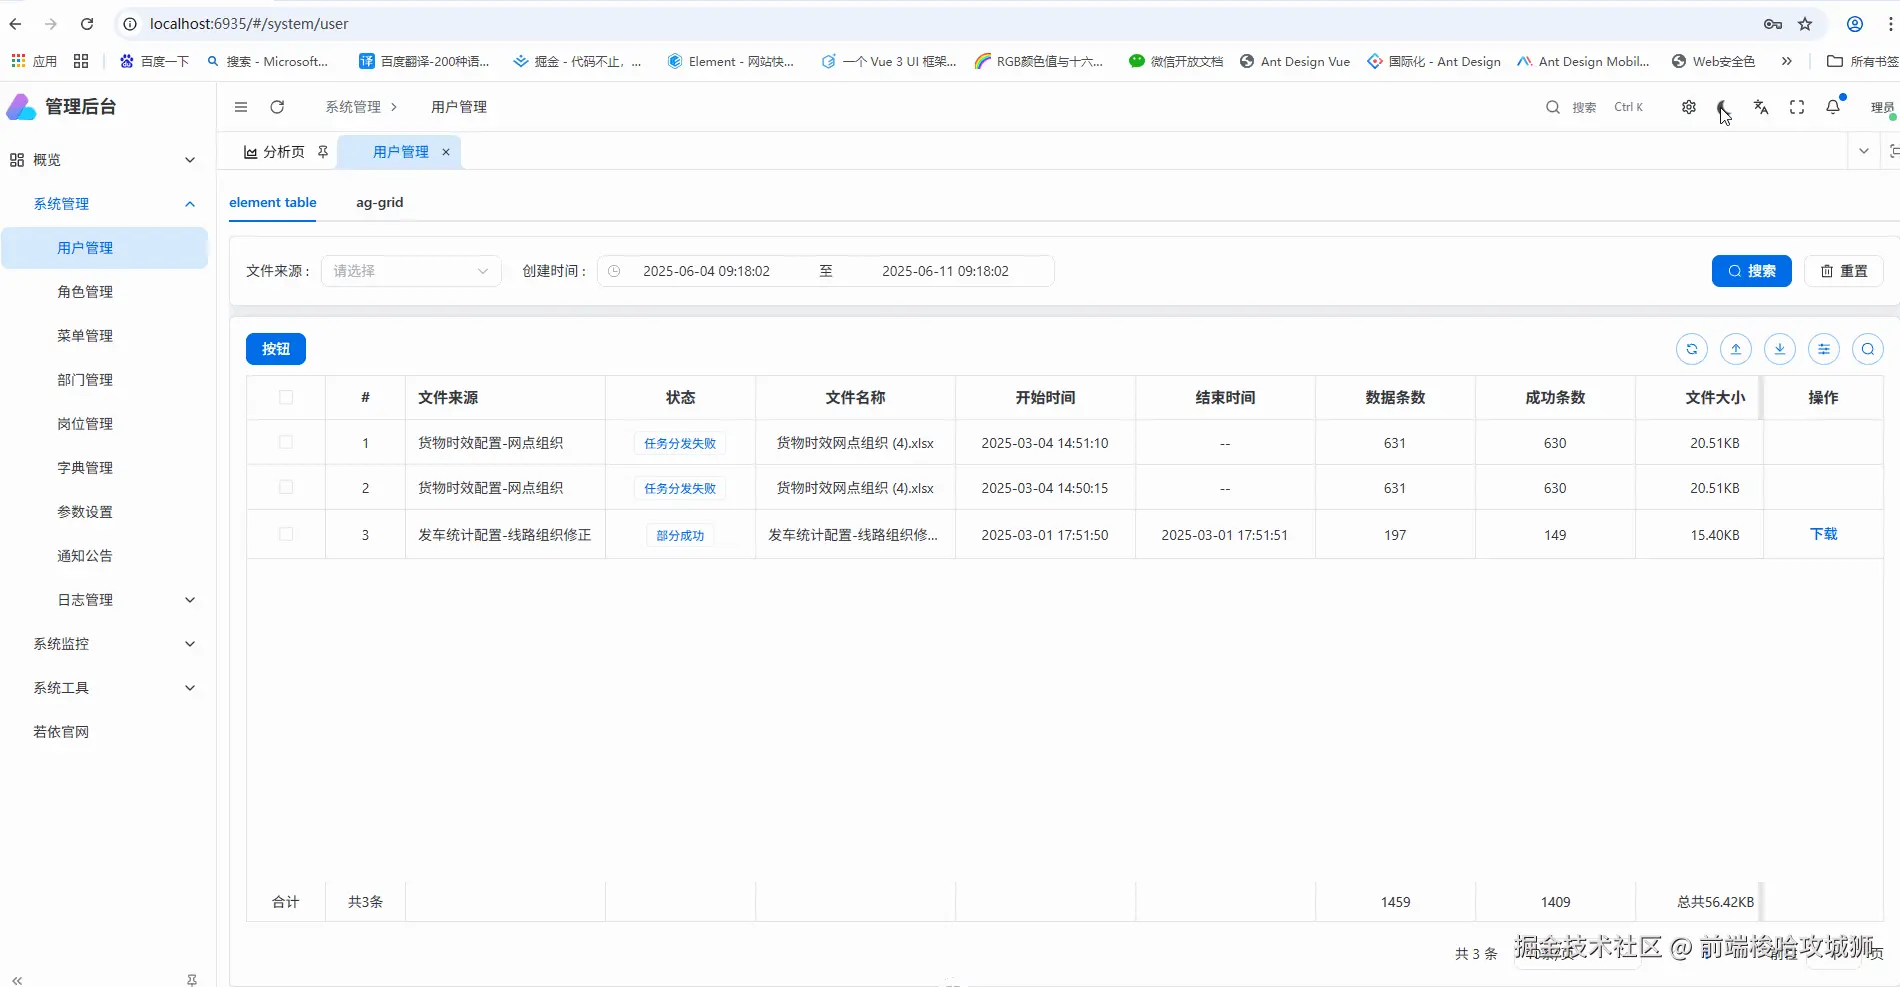Click the table refresh circular icon

(x=1692, y=349)
